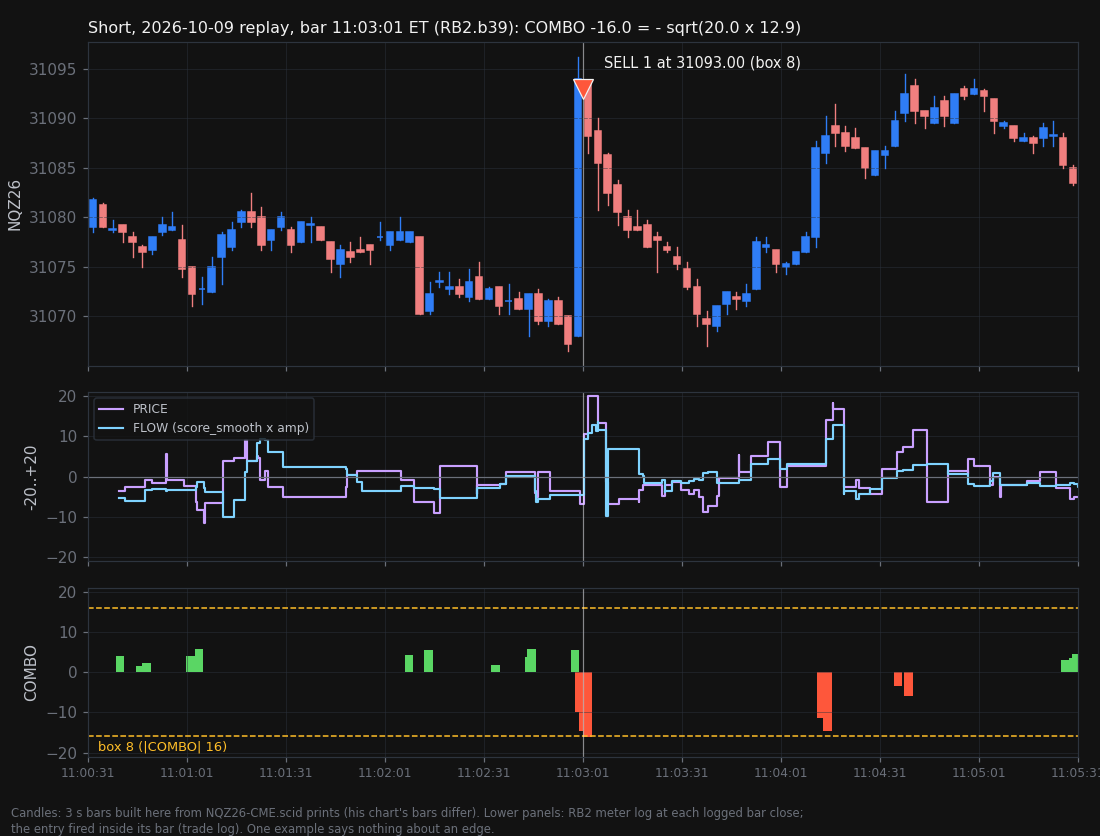Click price tick 31090

coord(53,119)
